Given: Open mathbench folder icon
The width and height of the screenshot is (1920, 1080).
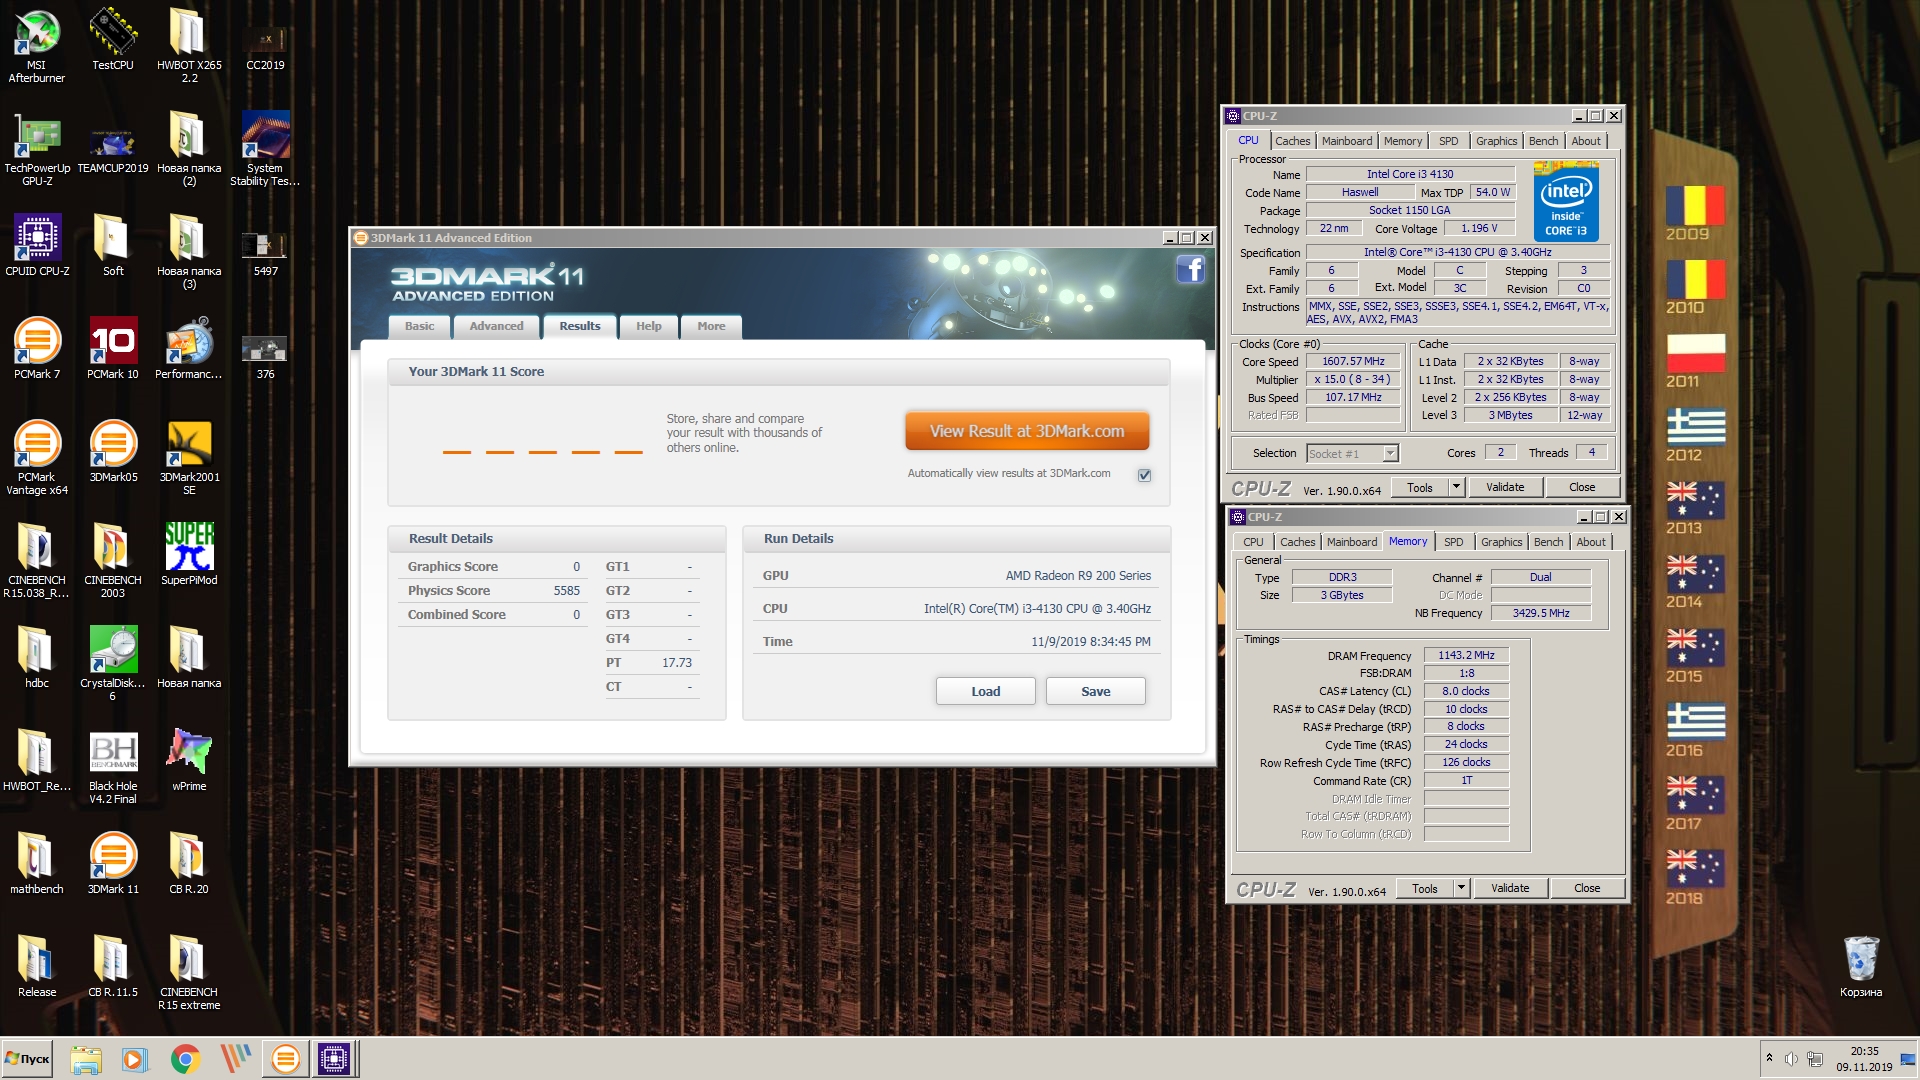Looking at the screenshot, I should 37,863.
